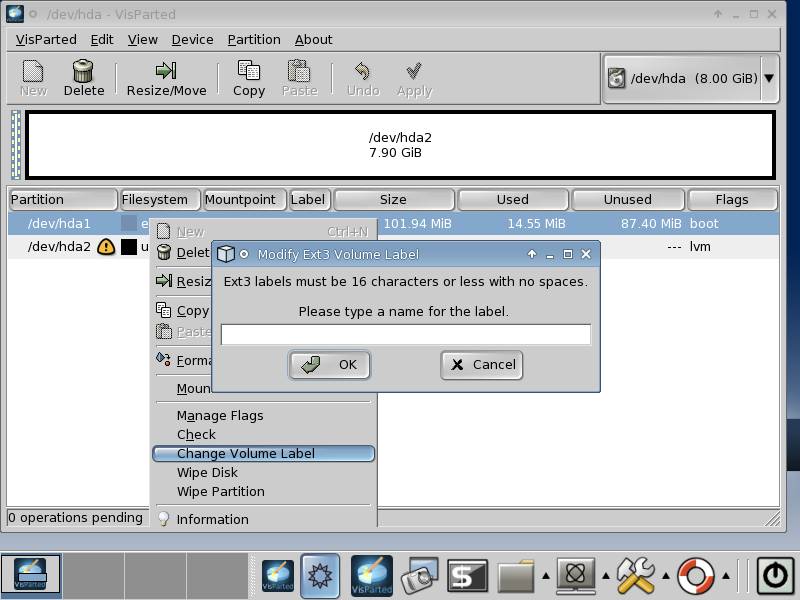Click the power button in the taskbar
Screen dimensions: 800x600
click(x=775, y=576)
